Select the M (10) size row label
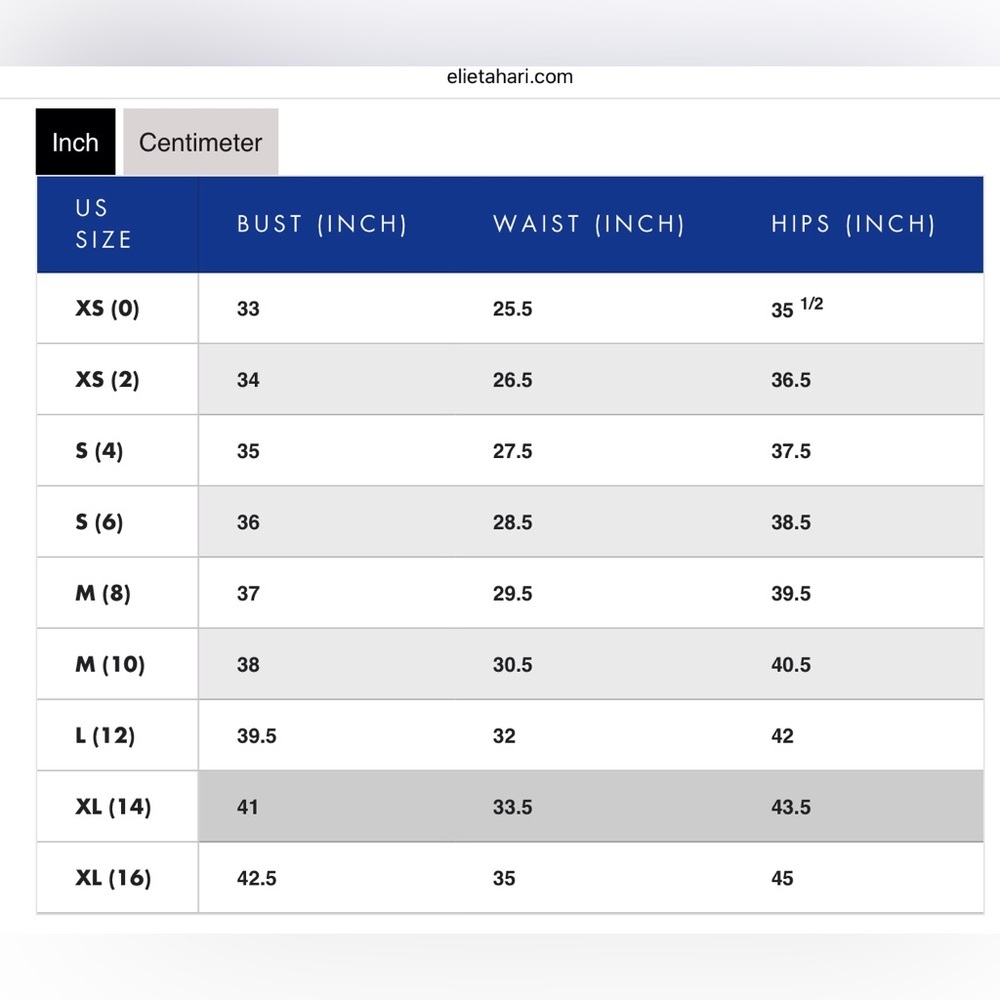The height and width of the screenshot is (1000, 1000). coord(110,665)
